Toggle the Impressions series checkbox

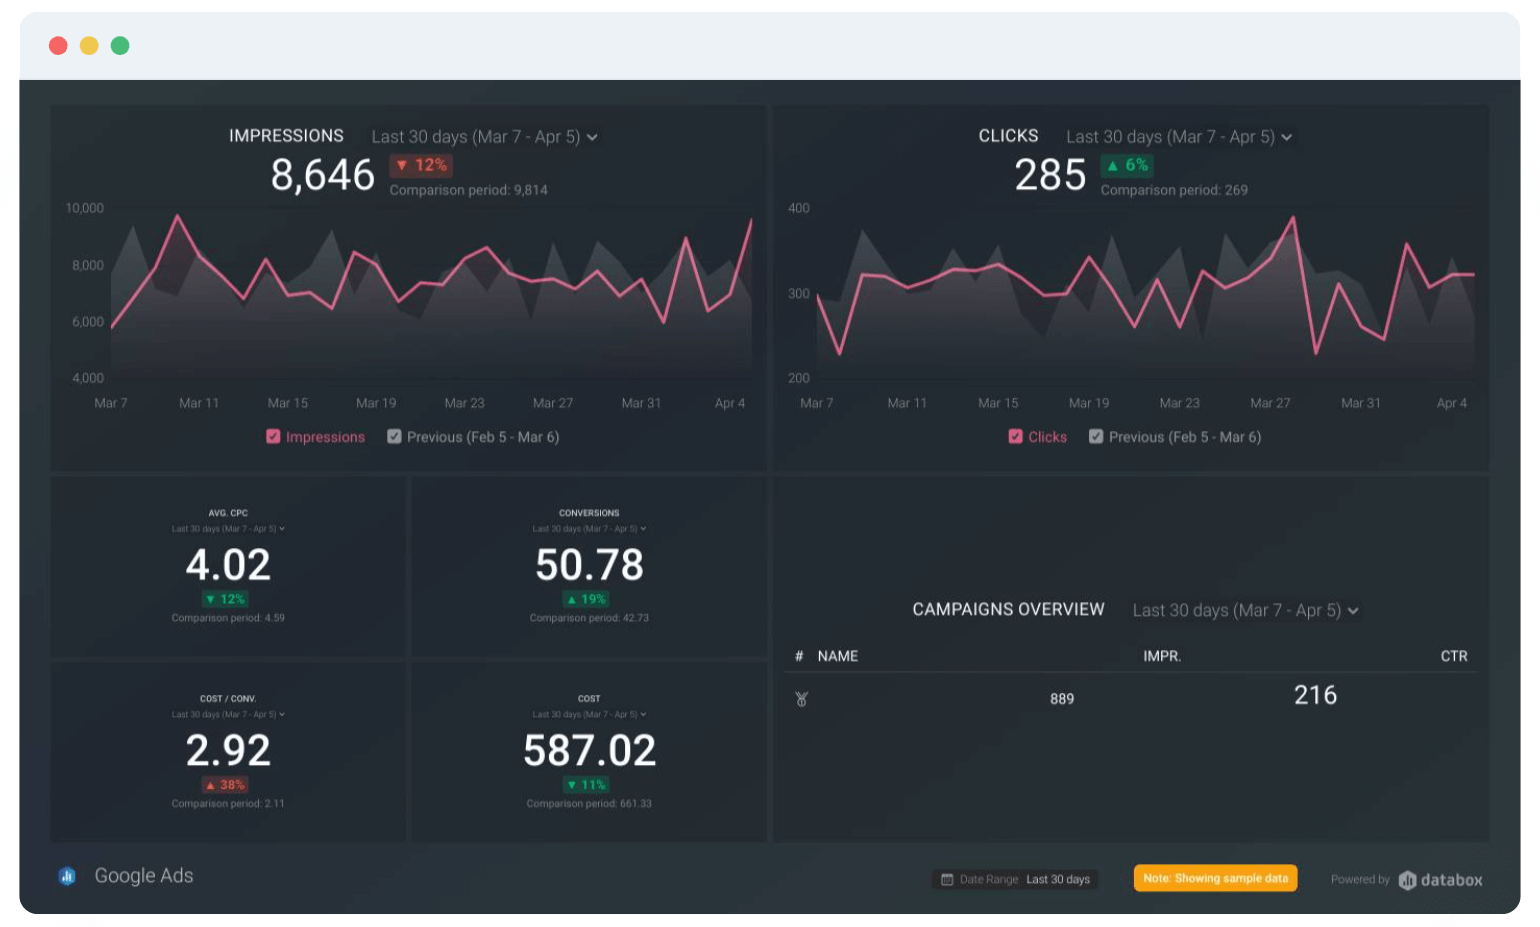[x=272, y=436]
